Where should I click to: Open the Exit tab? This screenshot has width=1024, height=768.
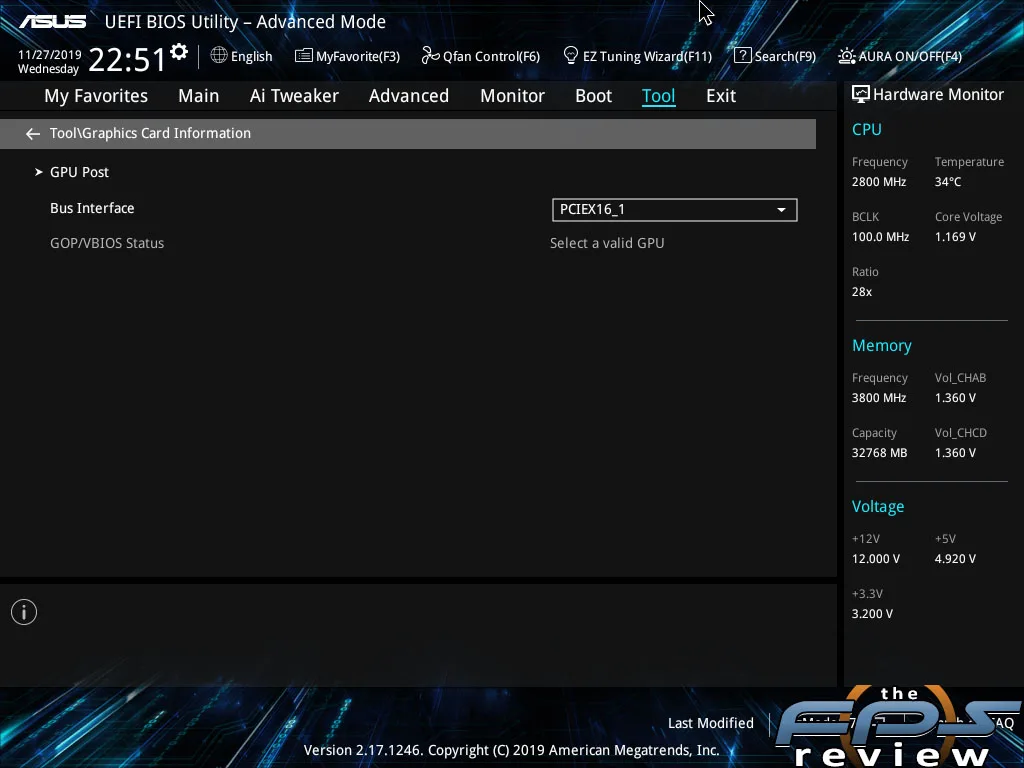[x=721, y=96]
